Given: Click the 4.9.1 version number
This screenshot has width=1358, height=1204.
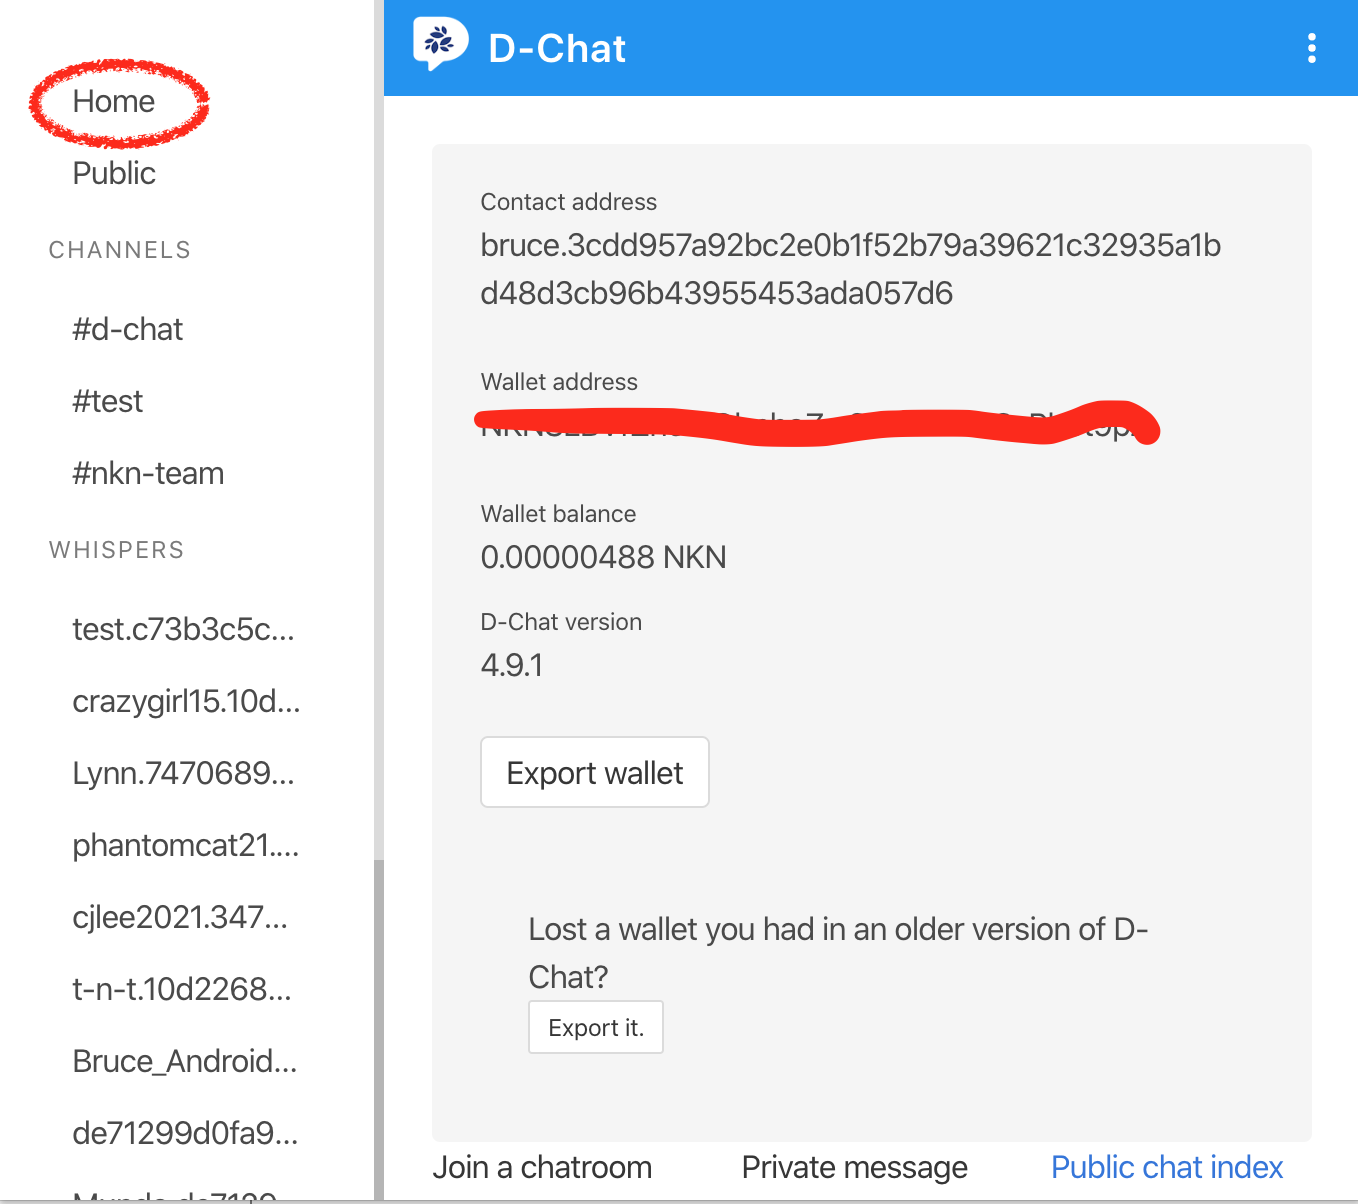Looking at the screenshot, I should click(x=512, y=665).
